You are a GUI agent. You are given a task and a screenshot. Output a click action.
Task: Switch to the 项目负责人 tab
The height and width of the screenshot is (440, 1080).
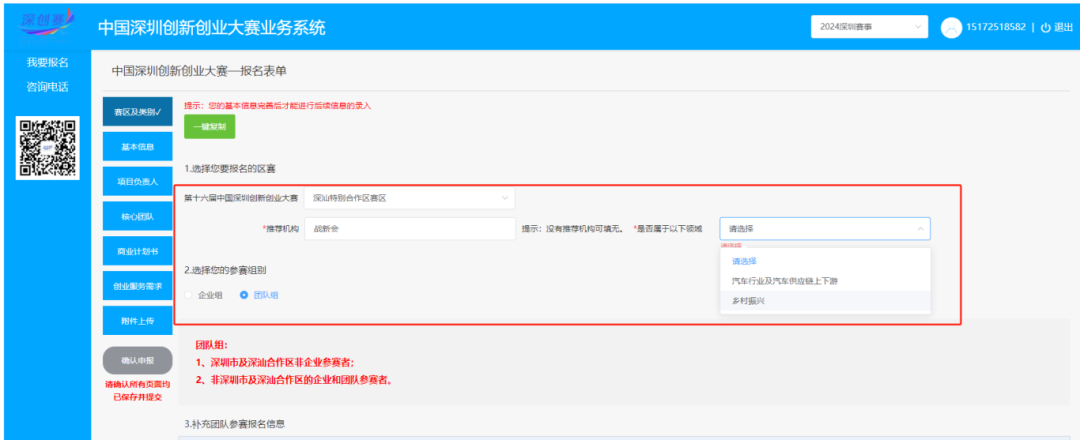point(137,182)
